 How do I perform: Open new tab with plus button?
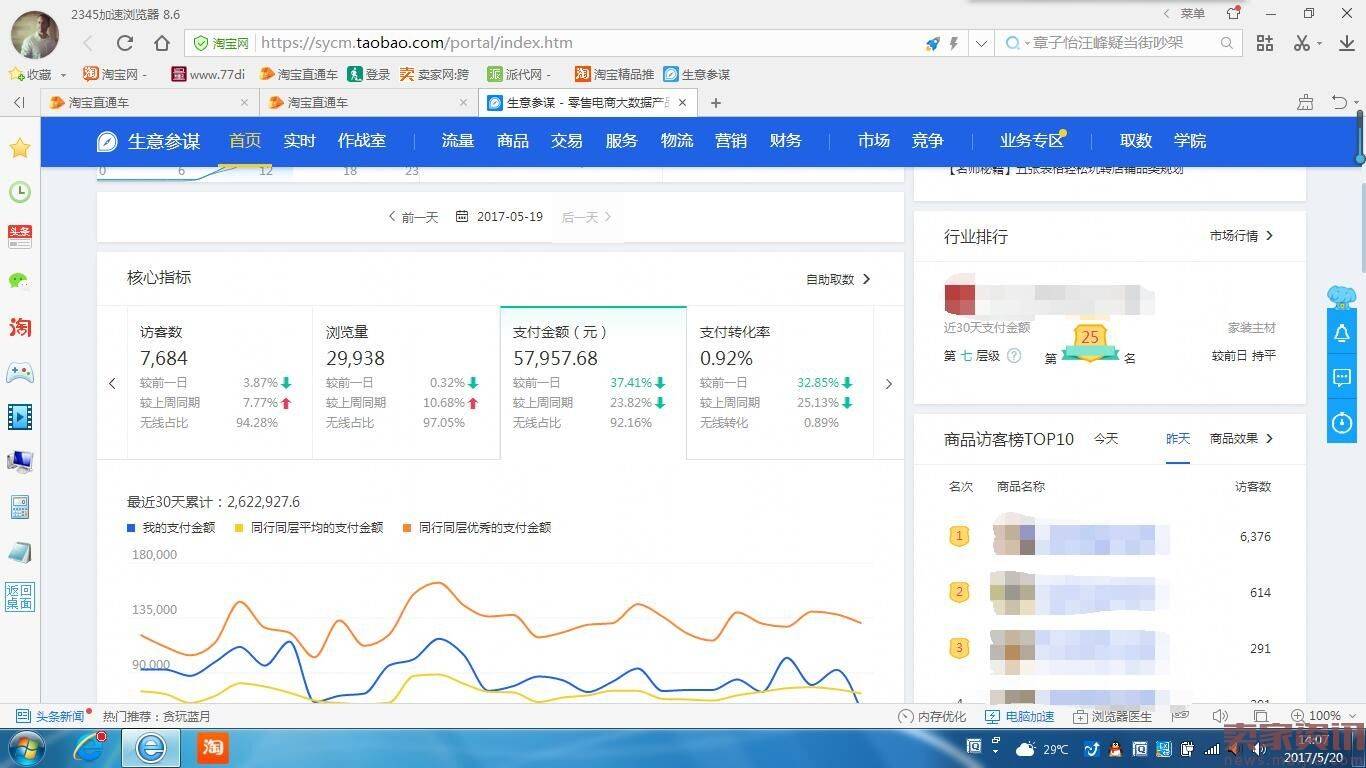tap(715, 103)
